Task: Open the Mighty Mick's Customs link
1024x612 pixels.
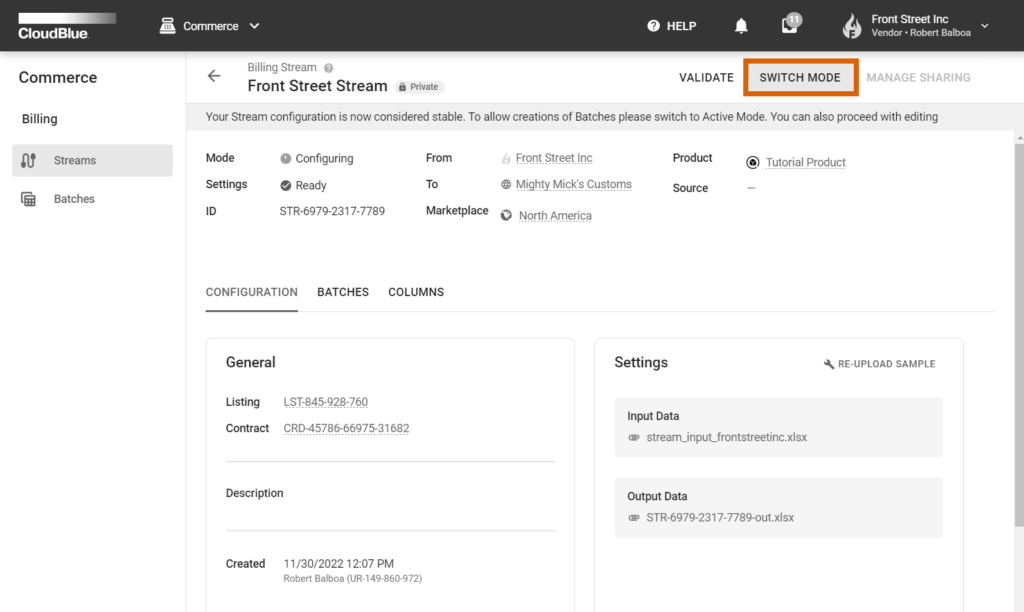Action: pos(573,184)
